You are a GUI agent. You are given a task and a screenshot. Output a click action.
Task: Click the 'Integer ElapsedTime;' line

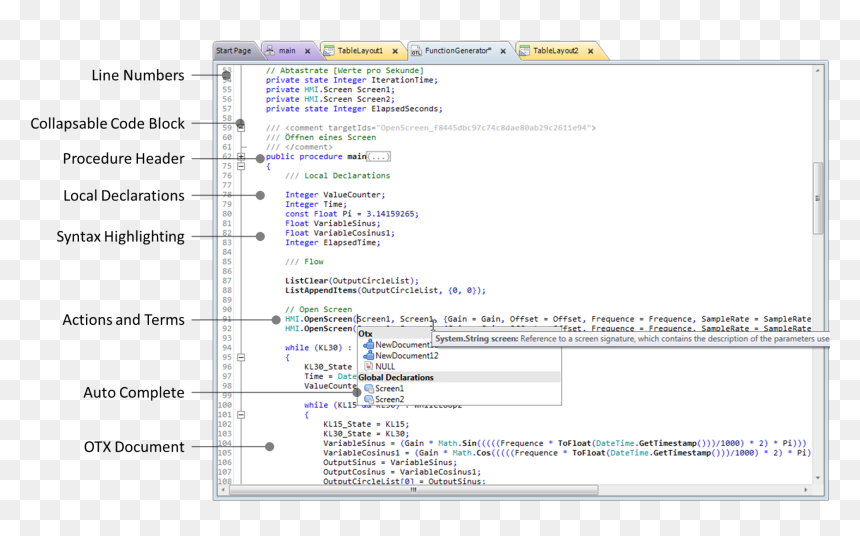(x=332, y=242)
